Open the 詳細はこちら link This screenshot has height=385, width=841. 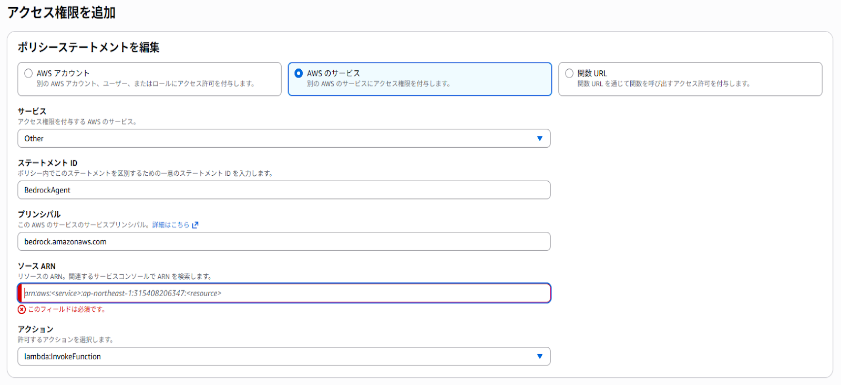coord(171,225)
